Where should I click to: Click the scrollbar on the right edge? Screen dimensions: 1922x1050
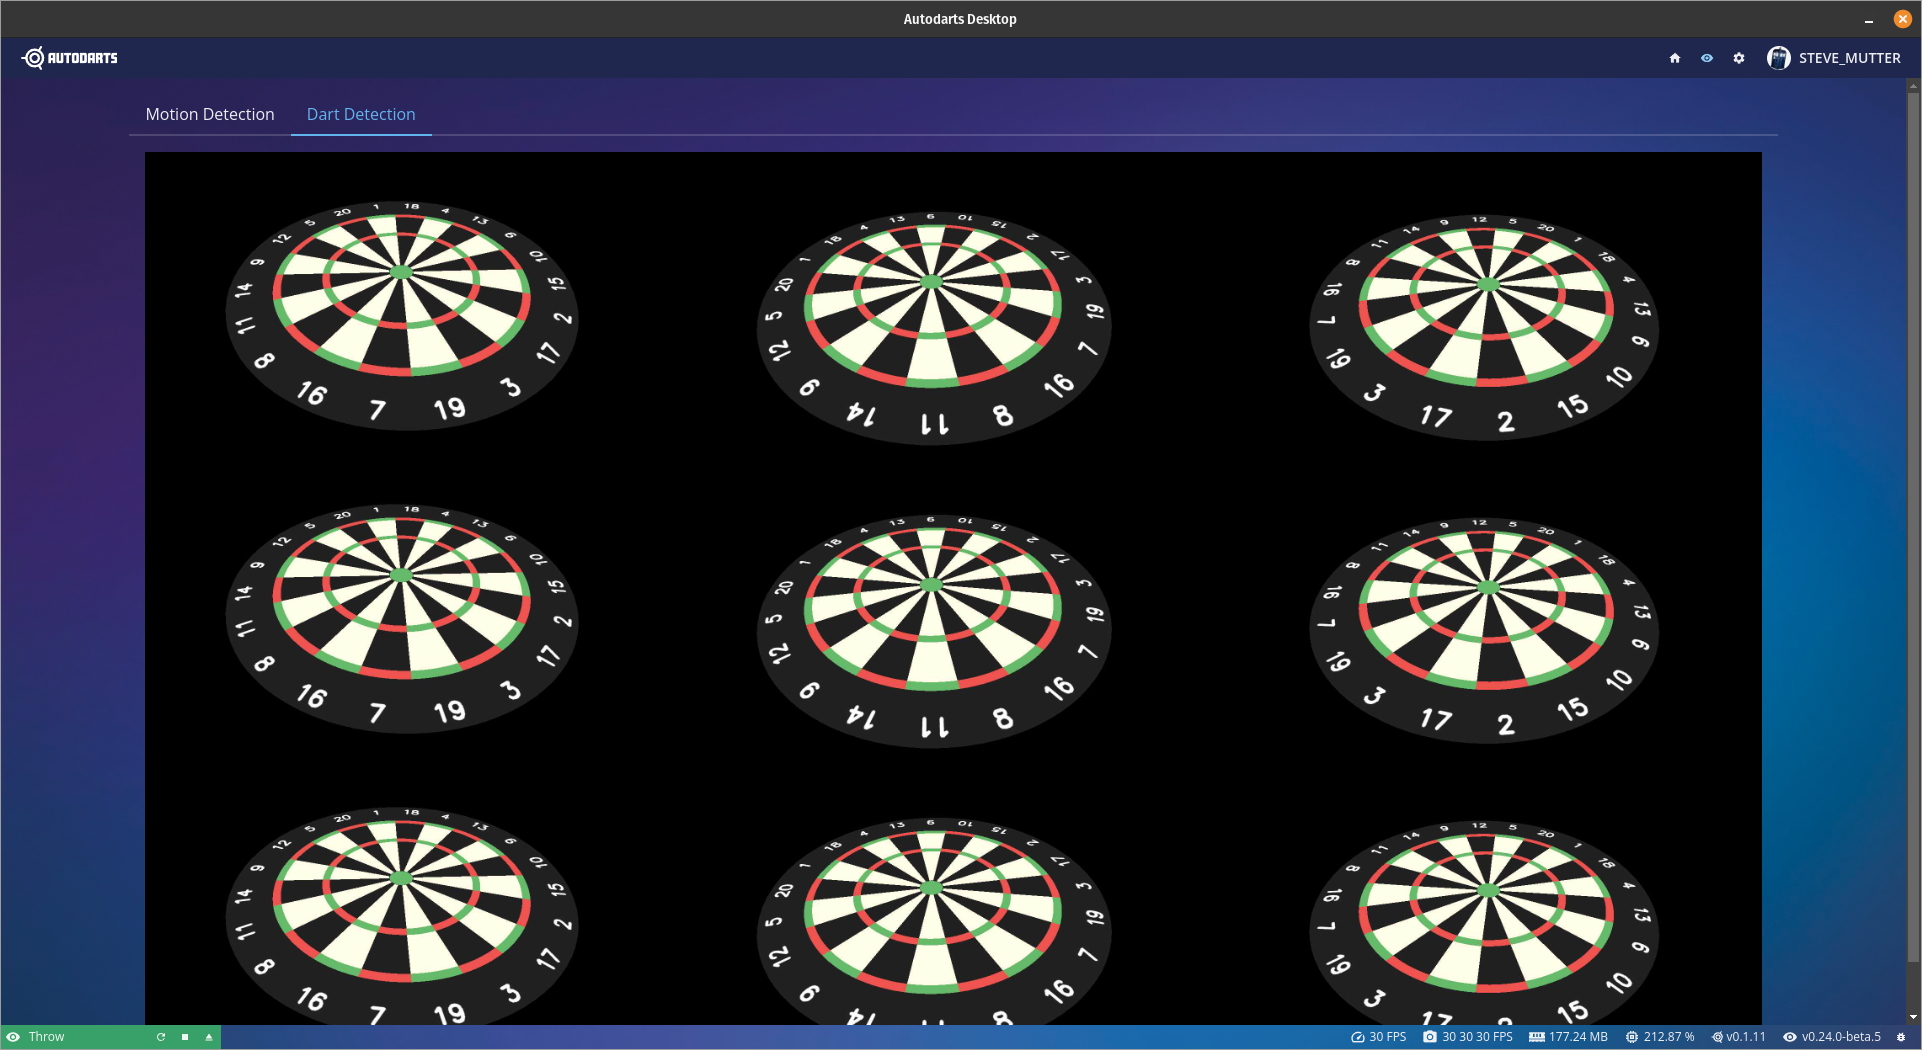[x=1914, y=550]
